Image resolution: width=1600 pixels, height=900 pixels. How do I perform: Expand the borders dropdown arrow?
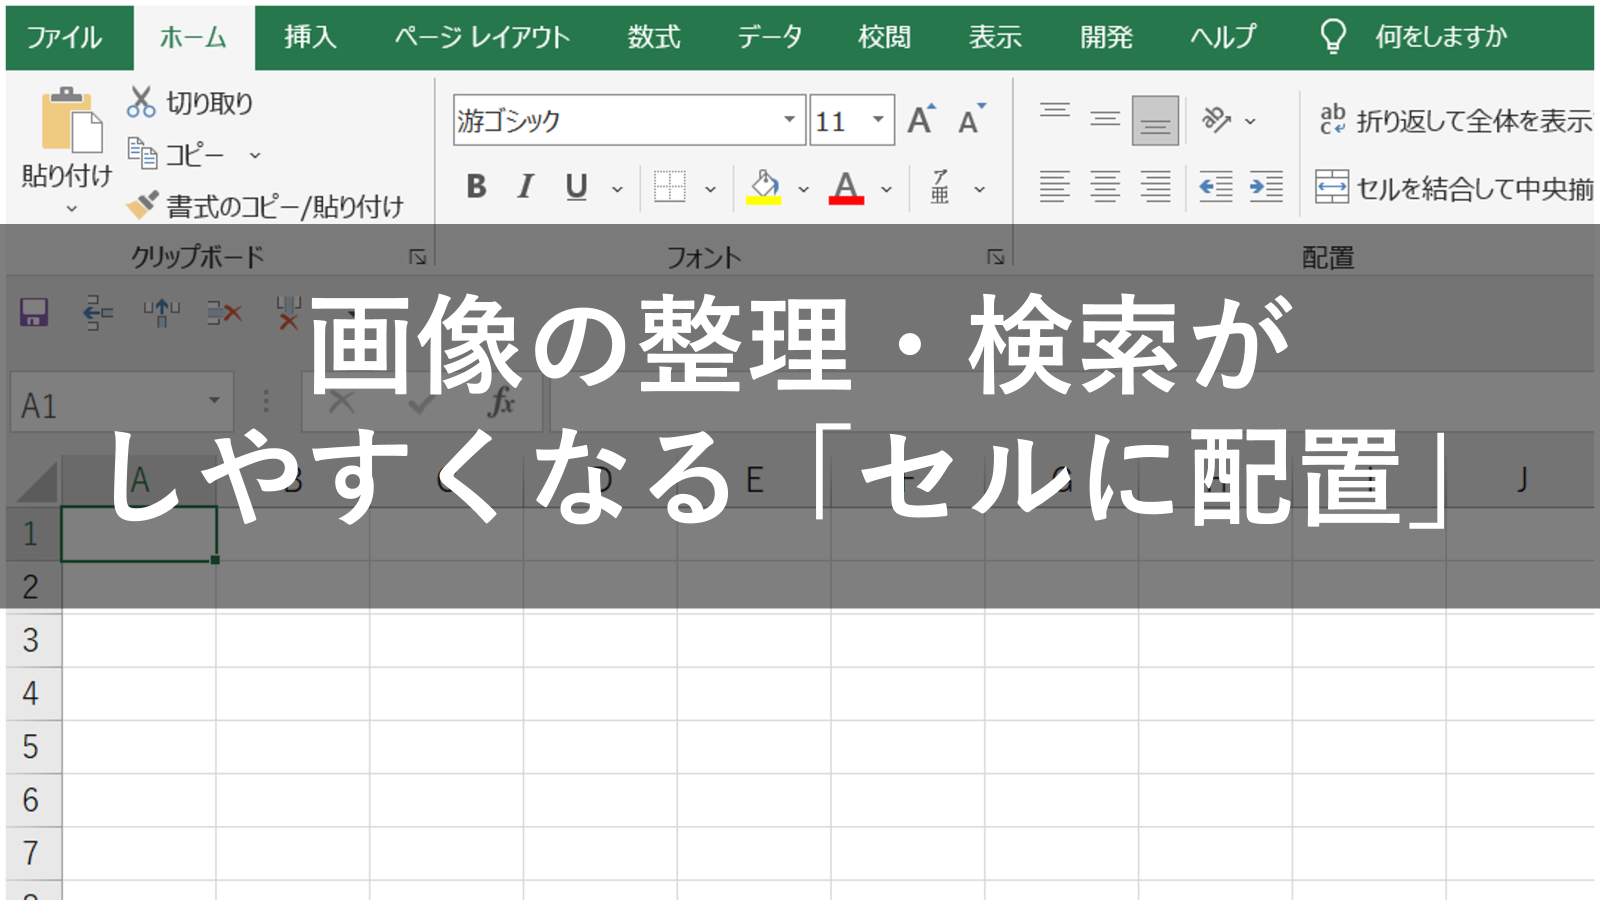[710, 189]
